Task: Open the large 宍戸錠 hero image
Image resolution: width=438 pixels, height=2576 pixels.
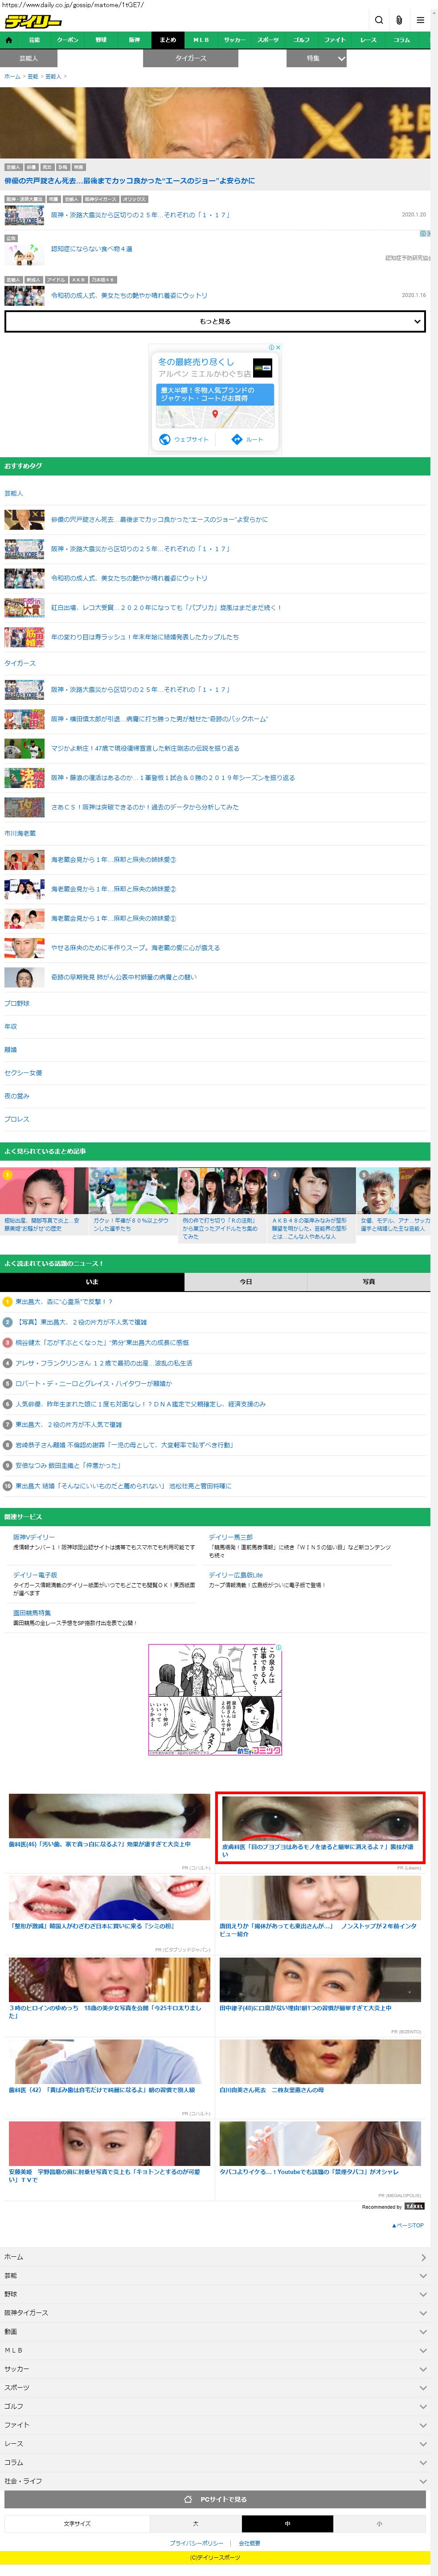Action: point(215,123)
